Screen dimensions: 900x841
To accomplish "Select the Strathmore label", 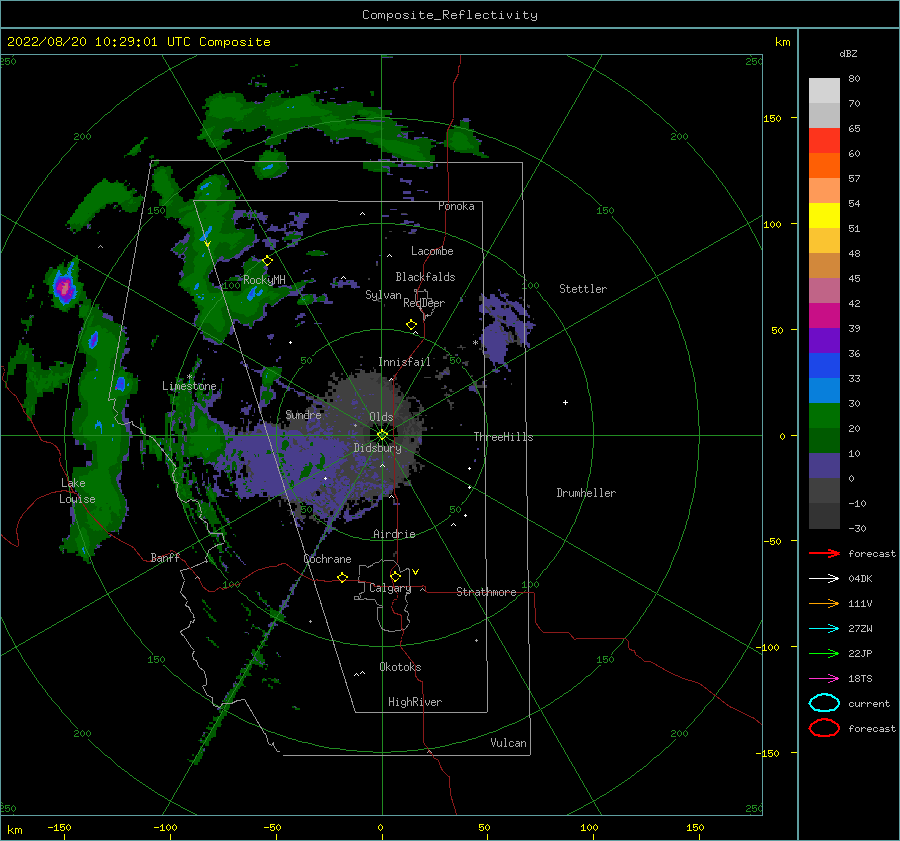I will pos(486,592).
